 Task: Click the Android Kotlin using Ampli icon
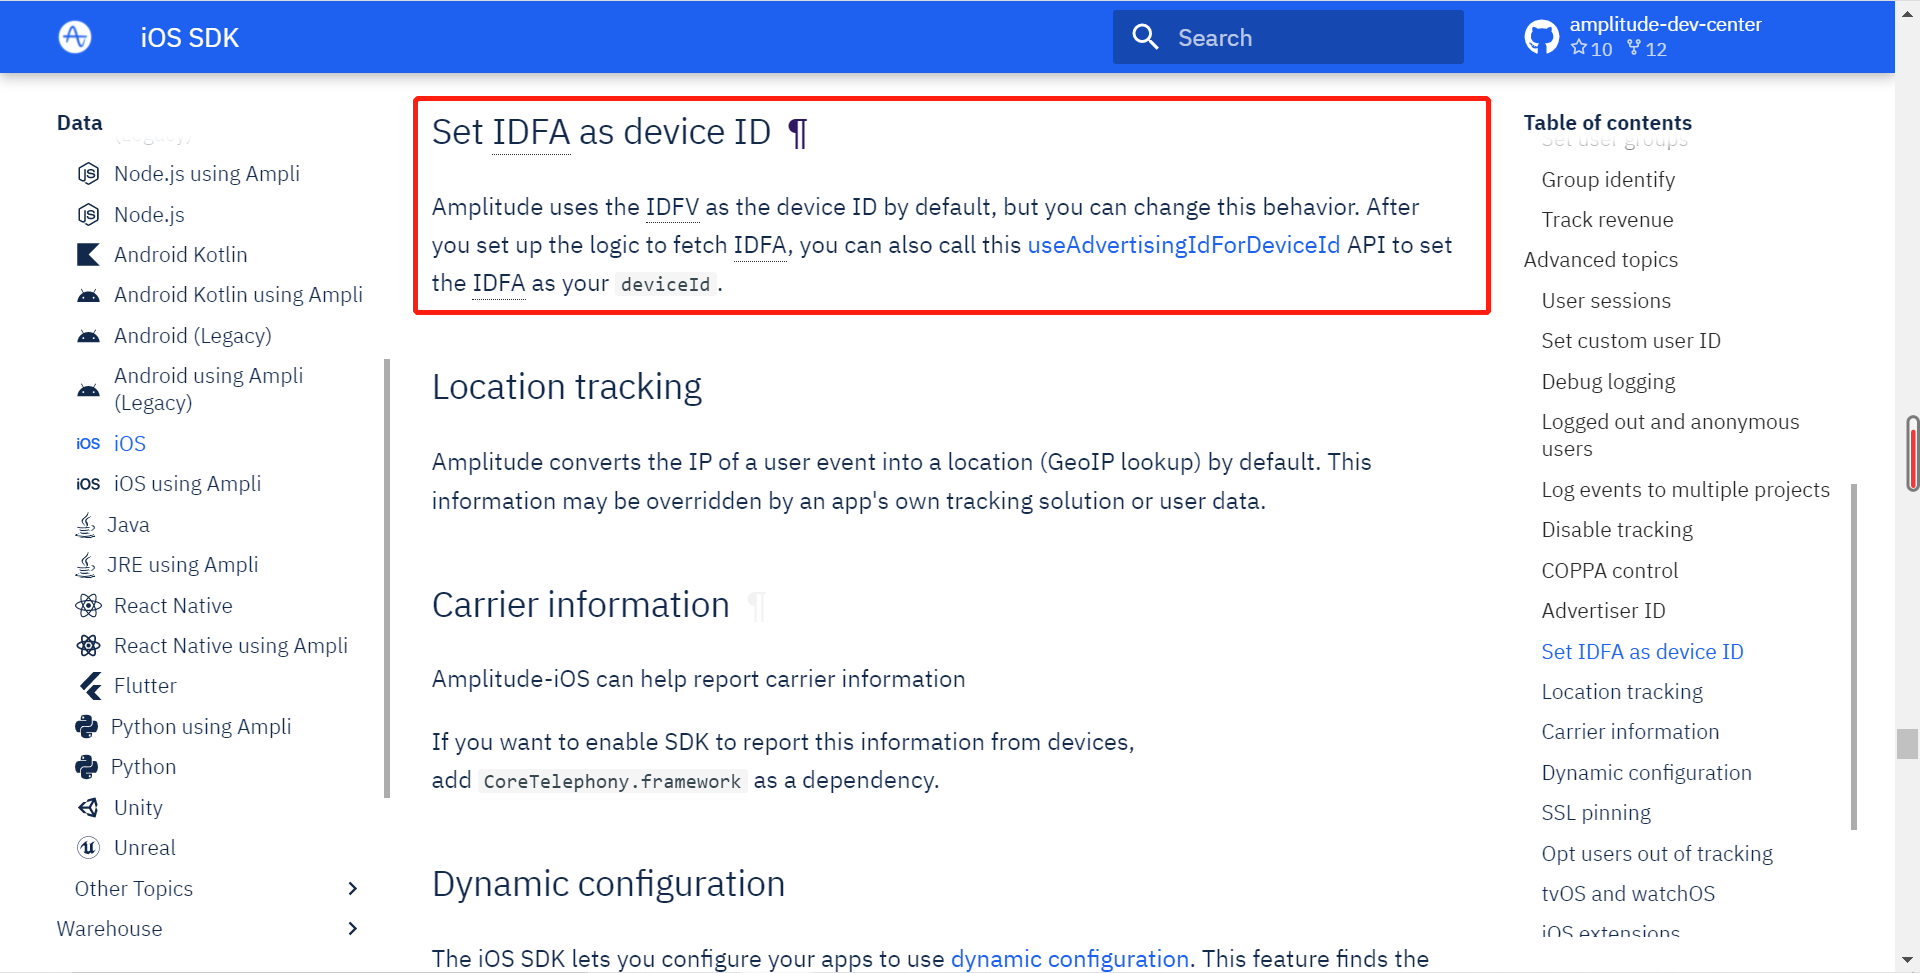coord(88,295)
